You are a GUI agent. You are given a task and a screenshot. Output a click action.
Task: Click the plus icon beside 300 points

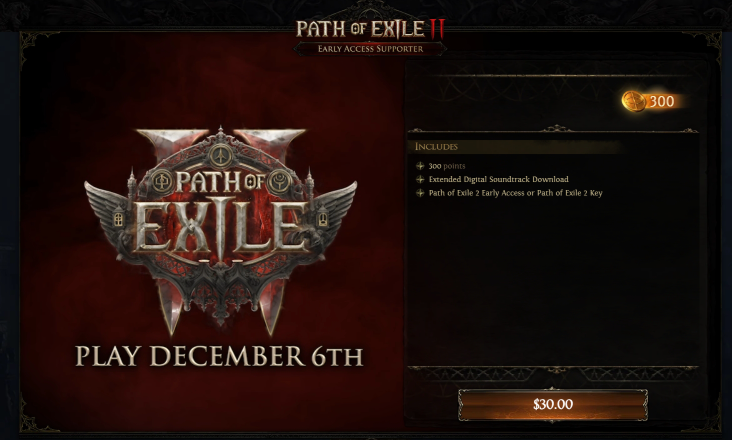420,166
